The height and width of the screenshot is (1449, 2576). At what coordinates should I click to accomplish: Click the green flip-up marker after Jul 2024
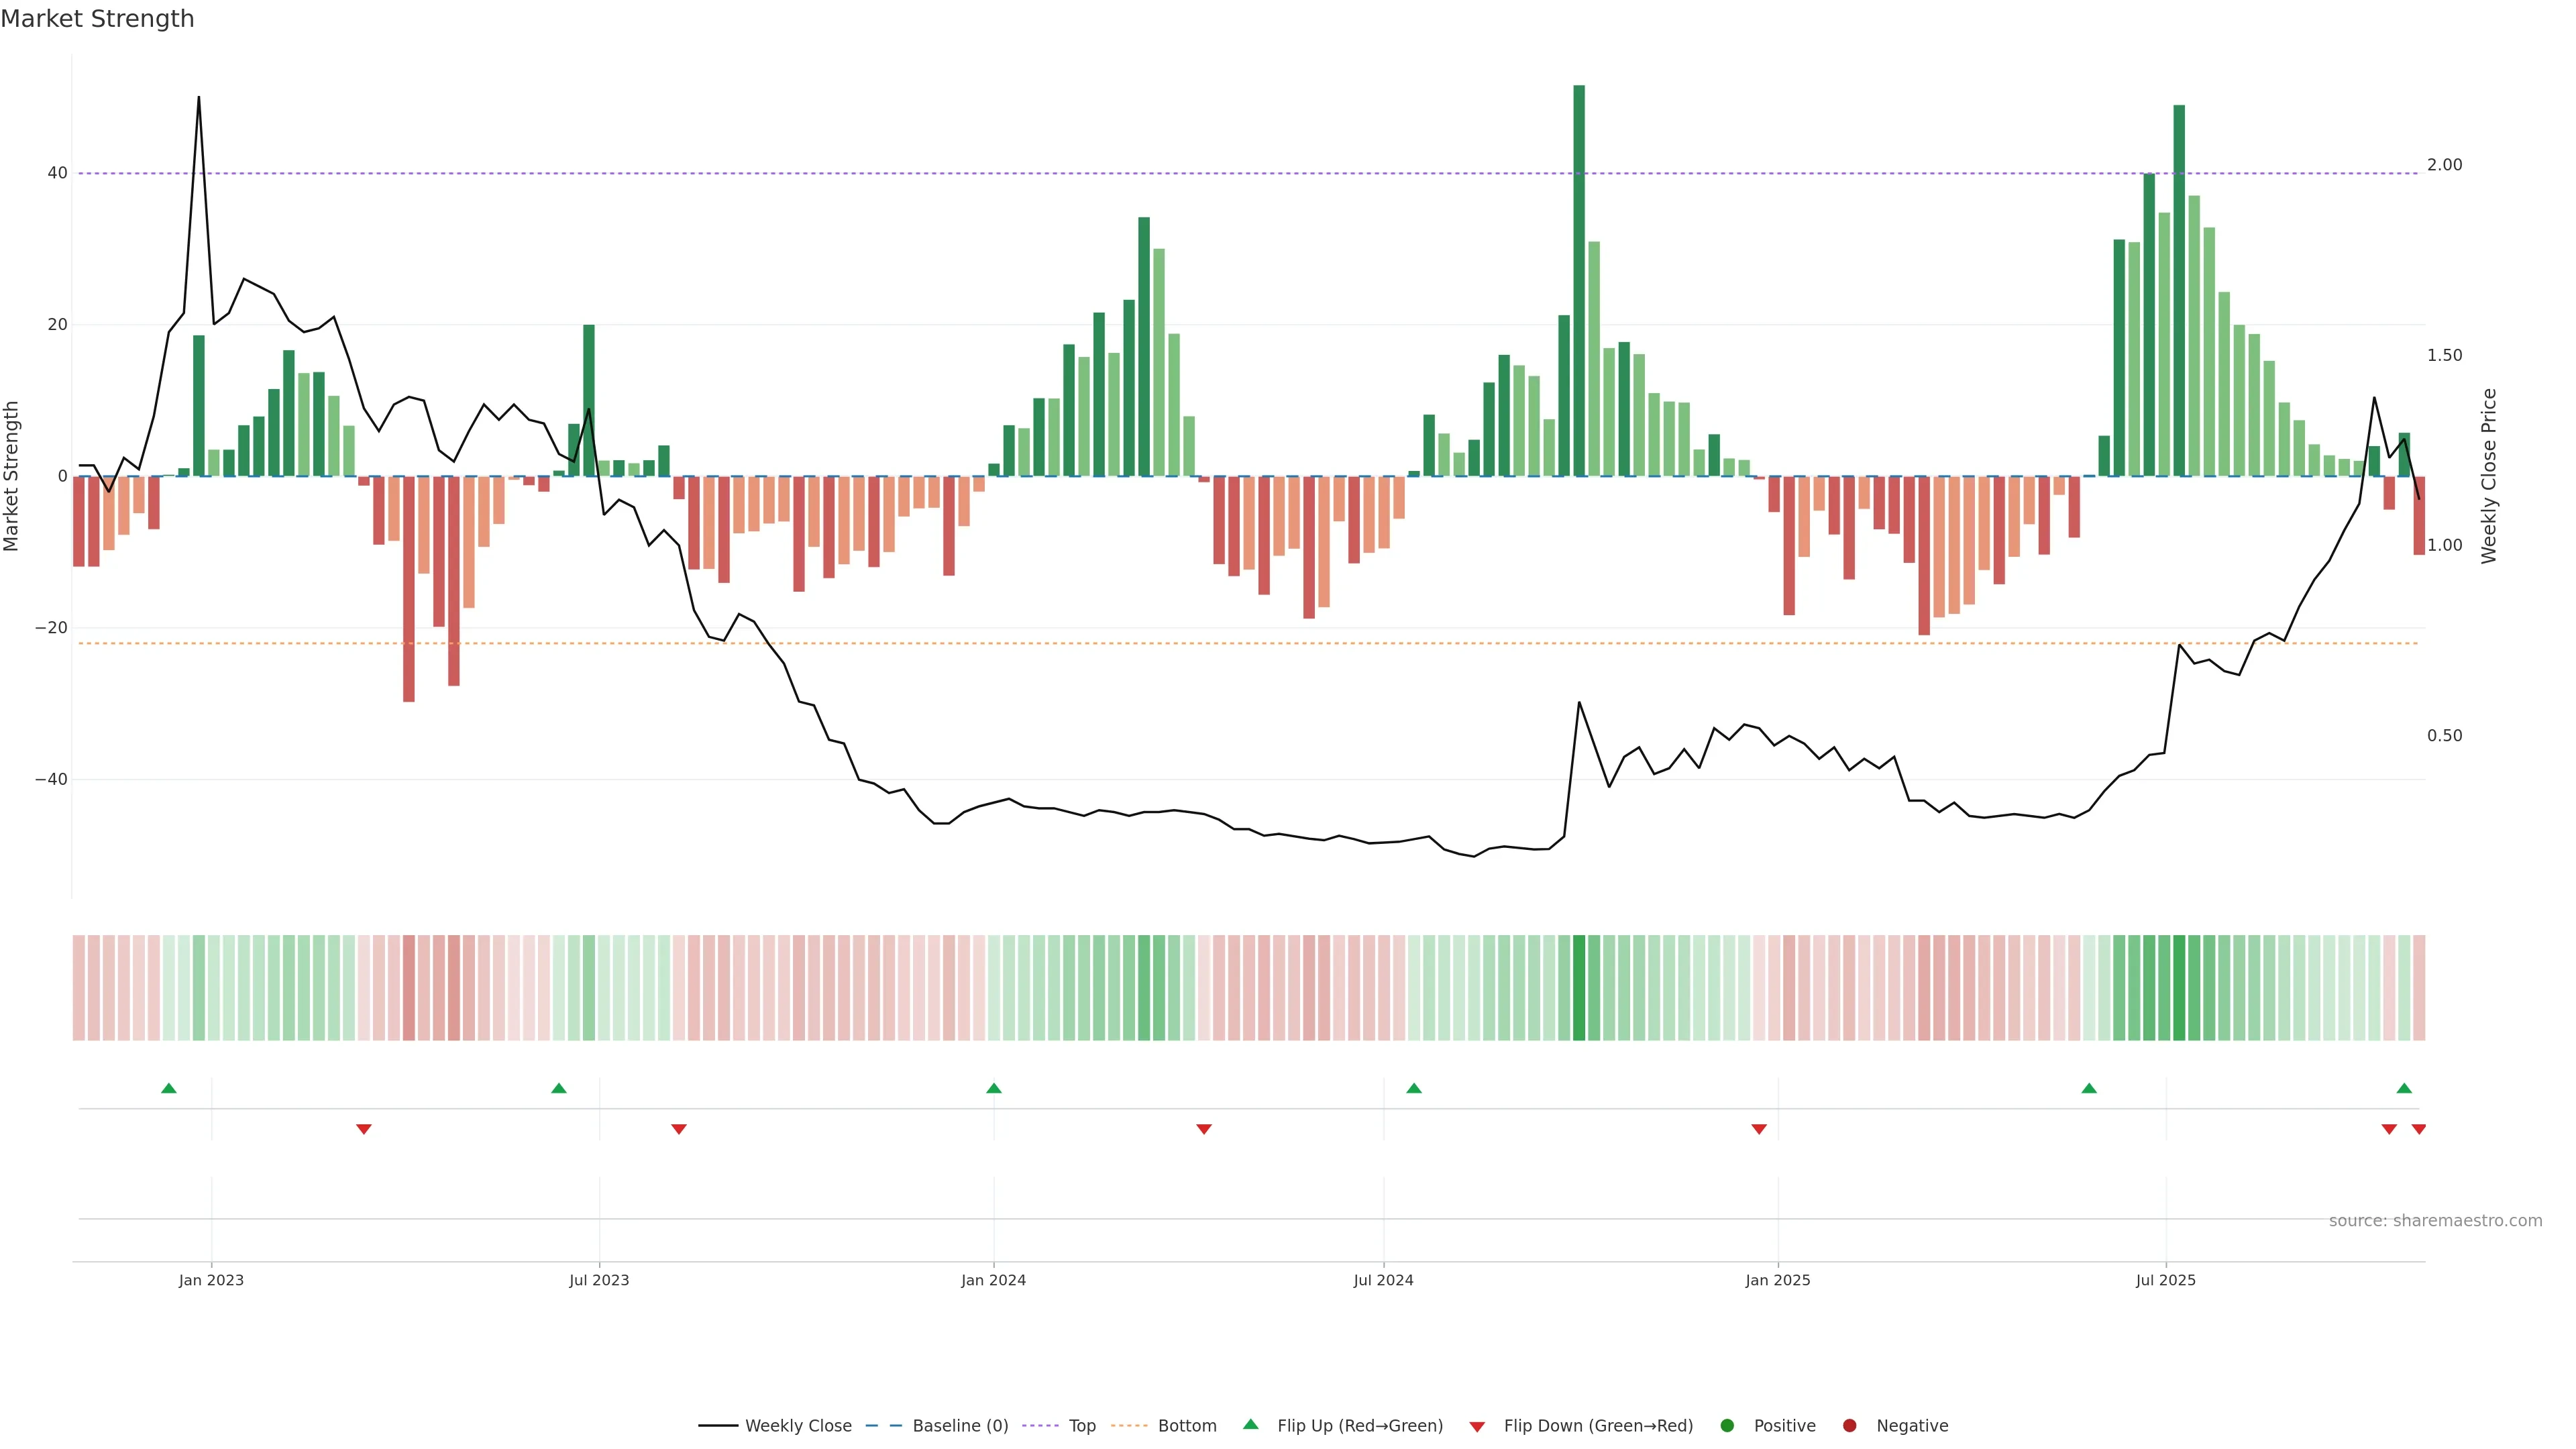[x=1414, y=1088]
